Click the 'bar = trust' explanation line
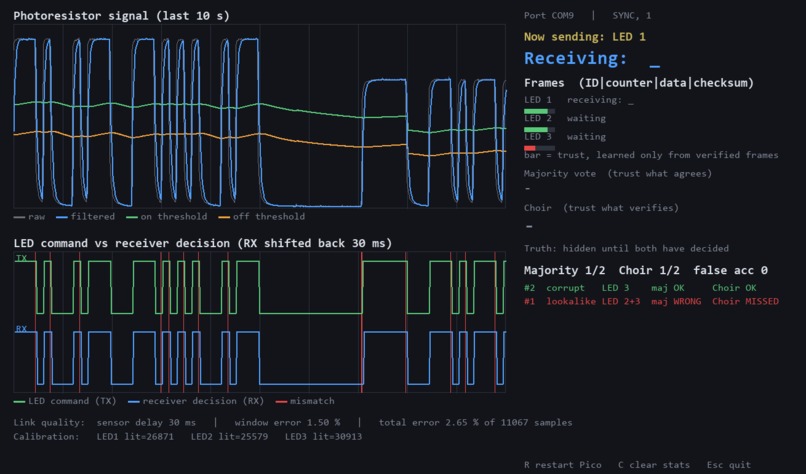This screenshot has width=806, height=474. tap(651, 155)
